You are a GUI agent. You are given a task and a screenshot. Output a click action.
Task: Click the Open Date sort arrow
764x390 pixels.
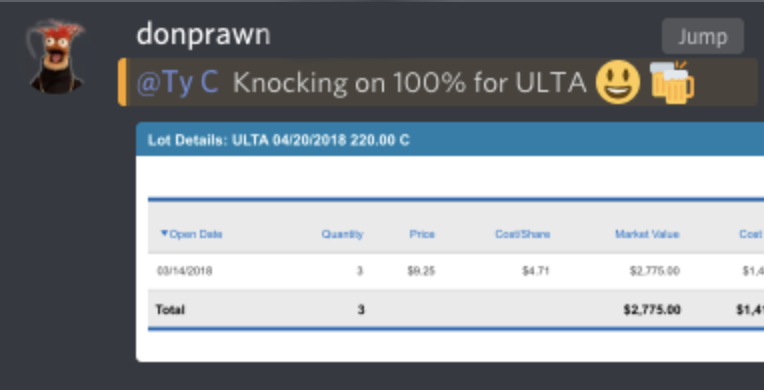pos(164,234)
